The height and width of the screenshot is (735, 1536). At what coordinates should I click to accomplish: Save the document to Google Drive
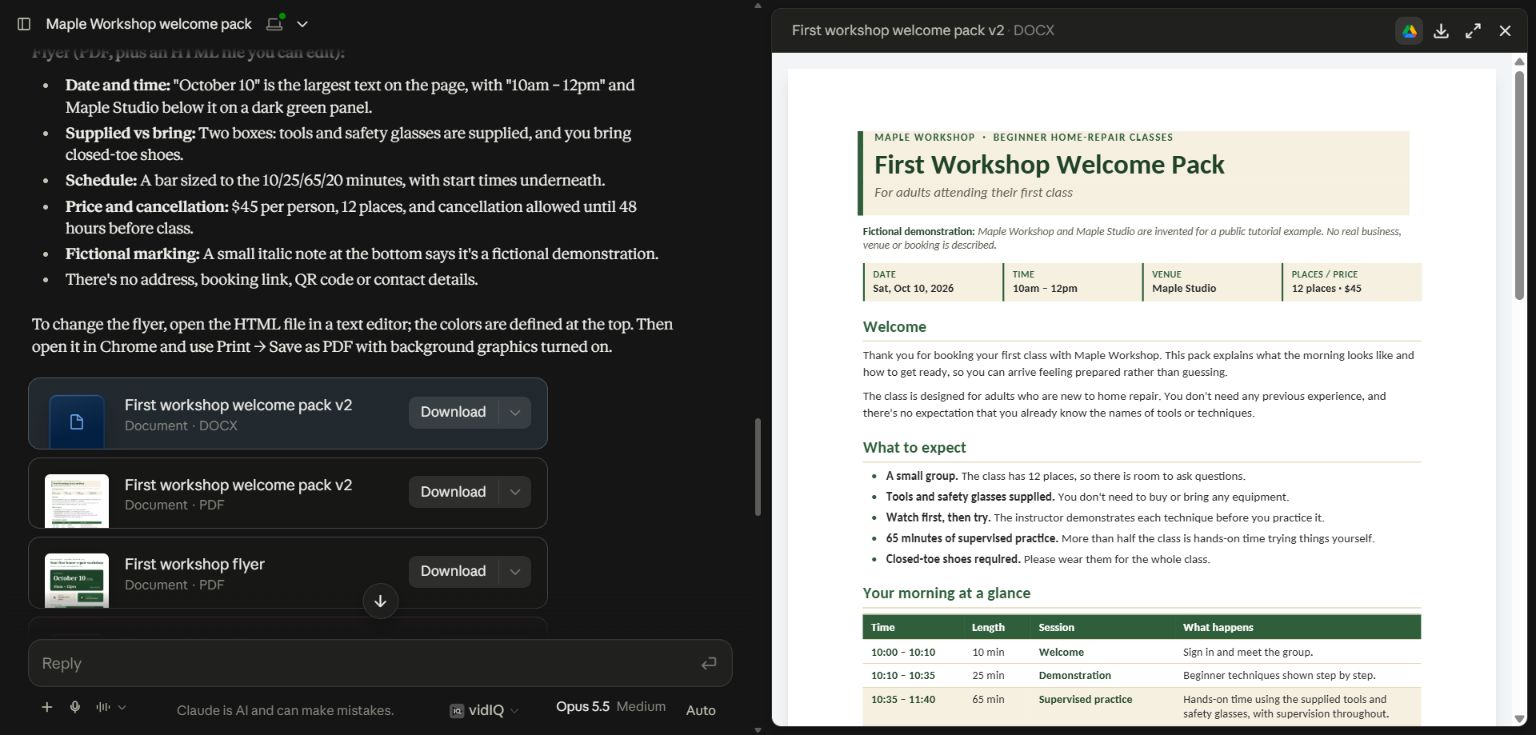tap(1409, 31)
